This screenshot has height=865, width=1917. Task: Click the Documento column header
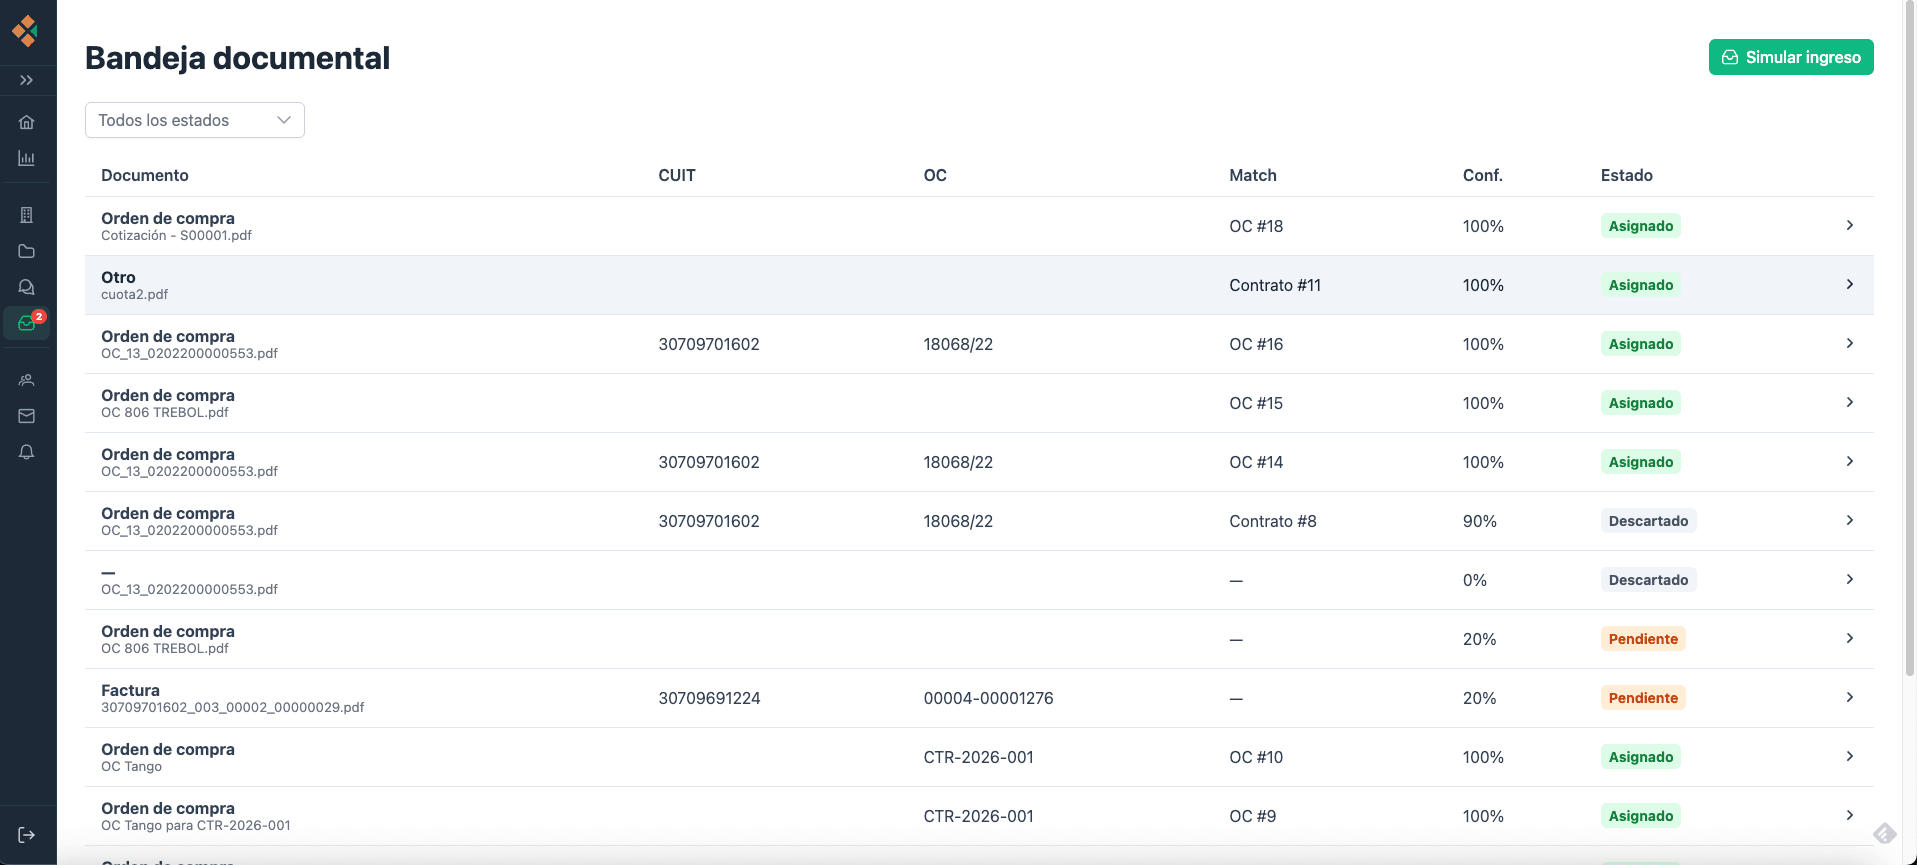(145, 175)
